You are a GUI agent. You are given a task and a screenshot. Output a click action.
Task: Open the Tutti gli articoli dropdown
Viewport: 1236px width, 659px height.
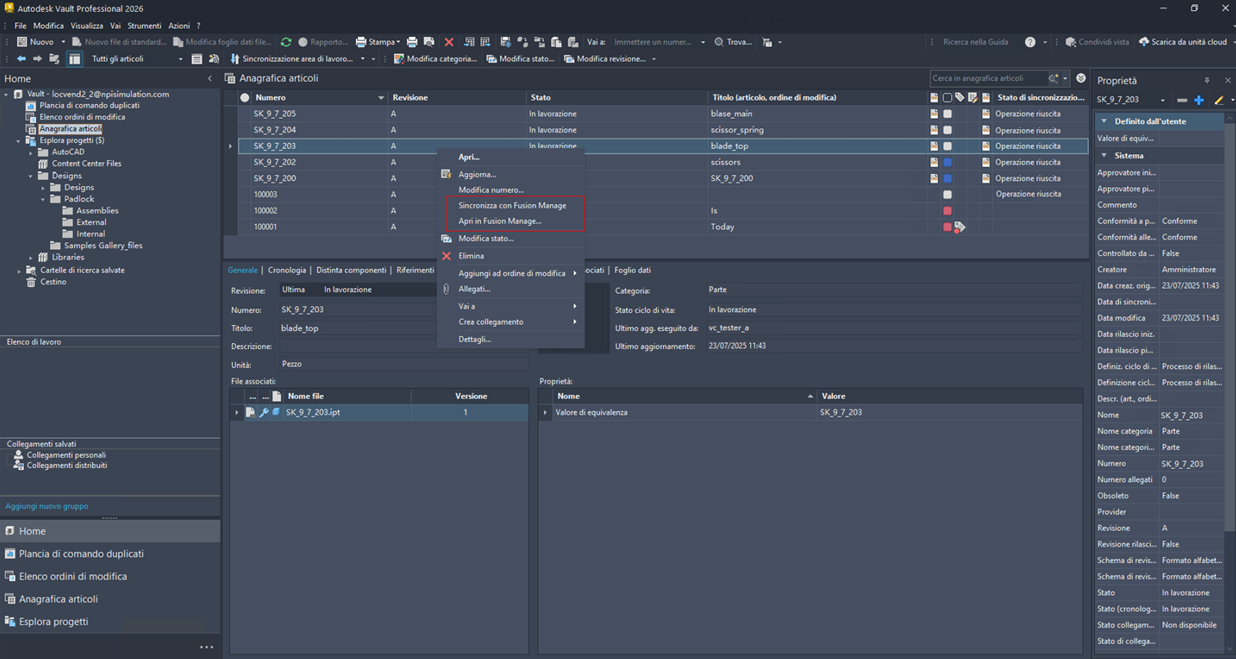pyautogui.click(x=180, y=59)
